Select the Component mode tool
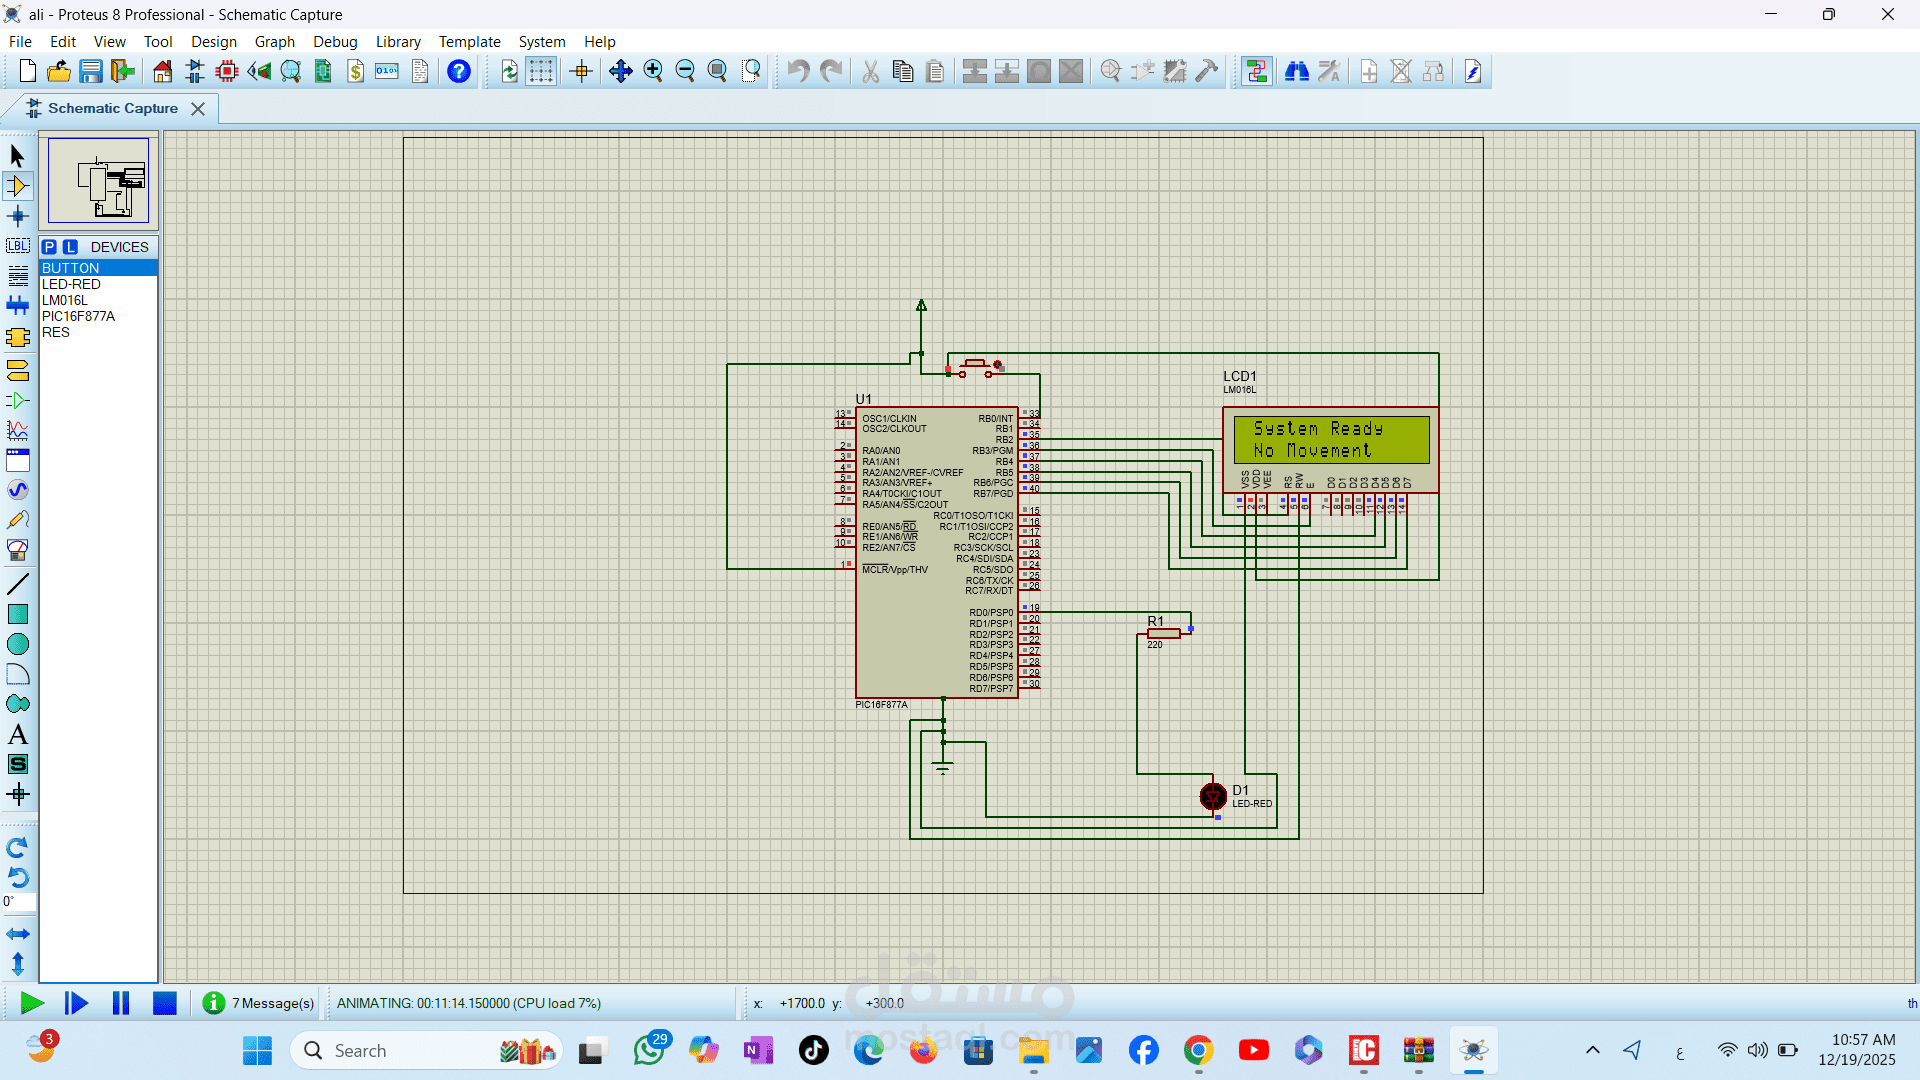1920x1080 pixels. coord(18,186)
